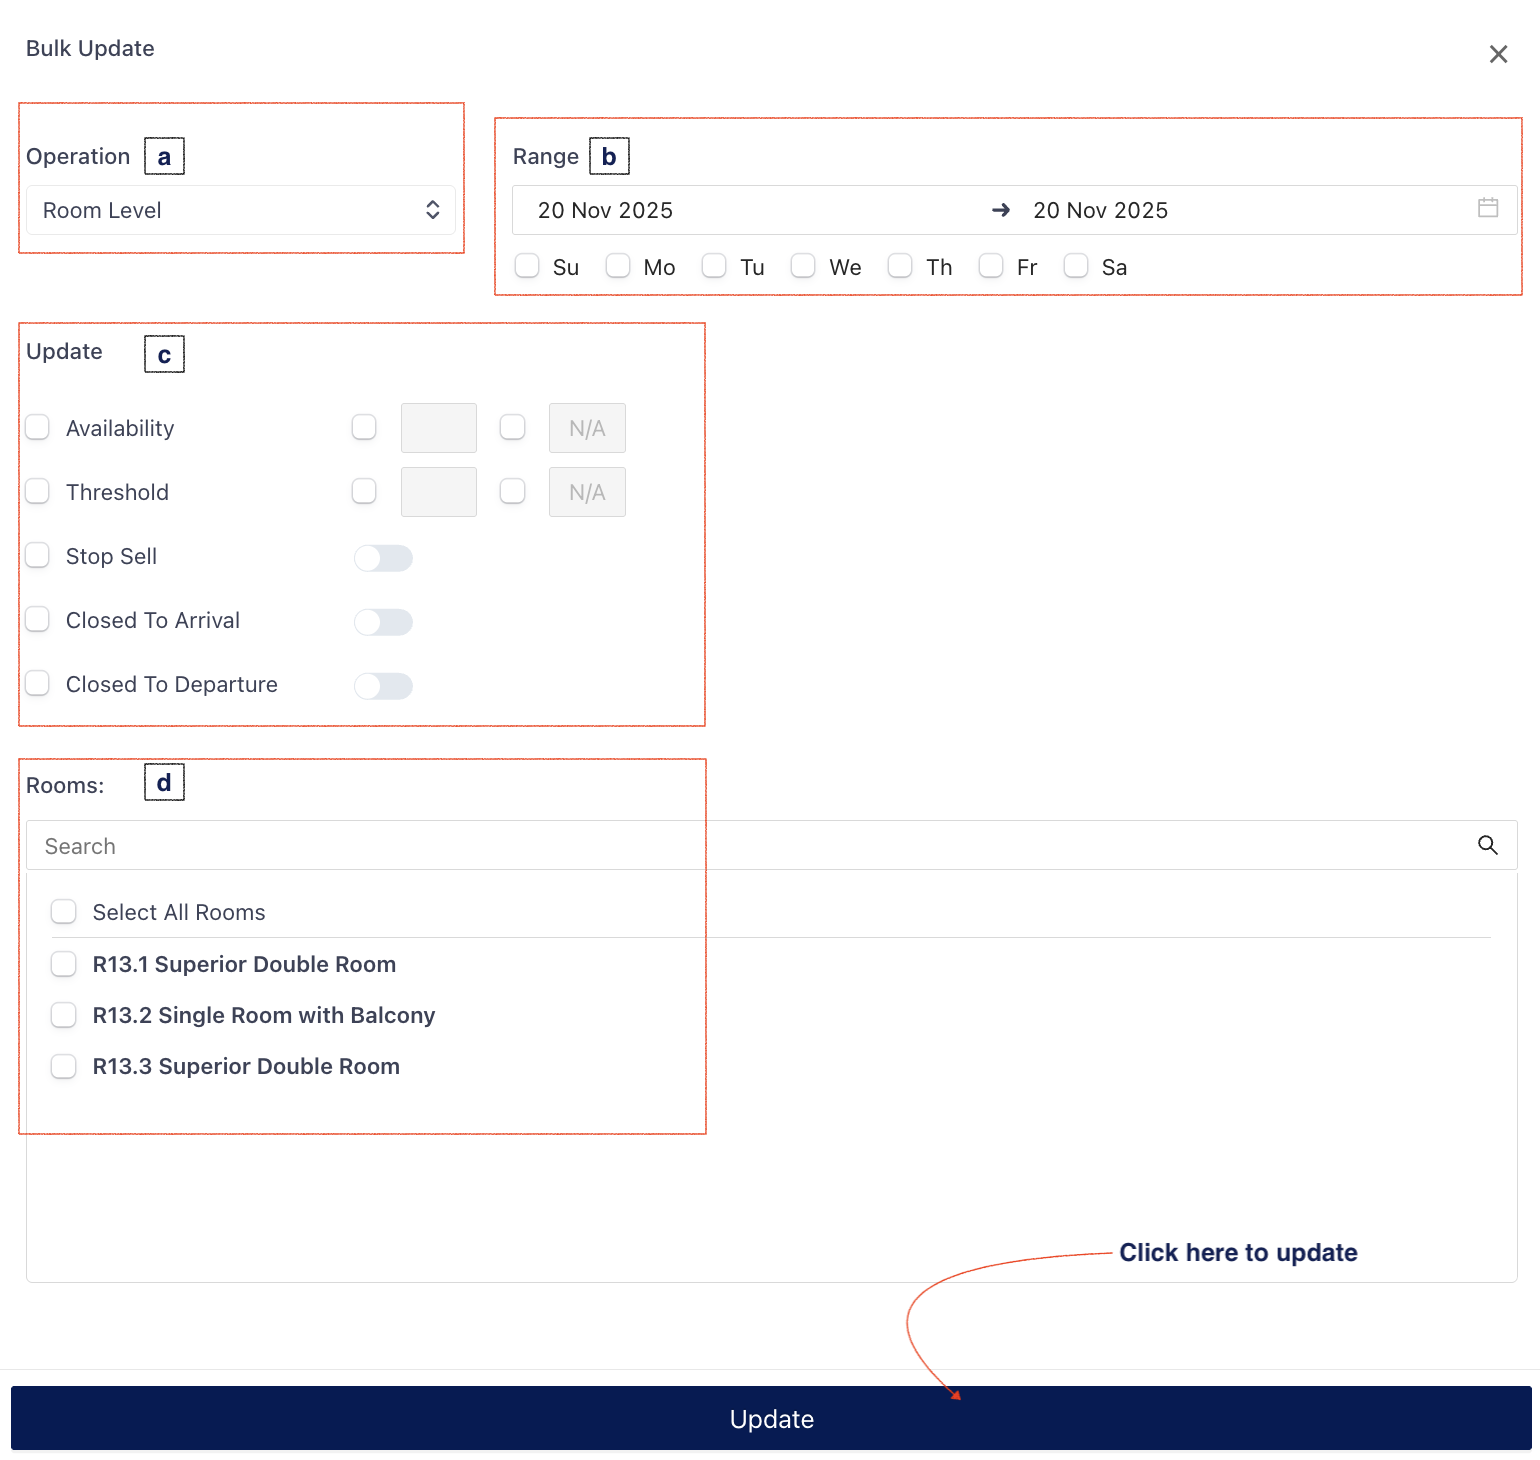
Task: Check Select All Rooms
Action: click(64, 912)
